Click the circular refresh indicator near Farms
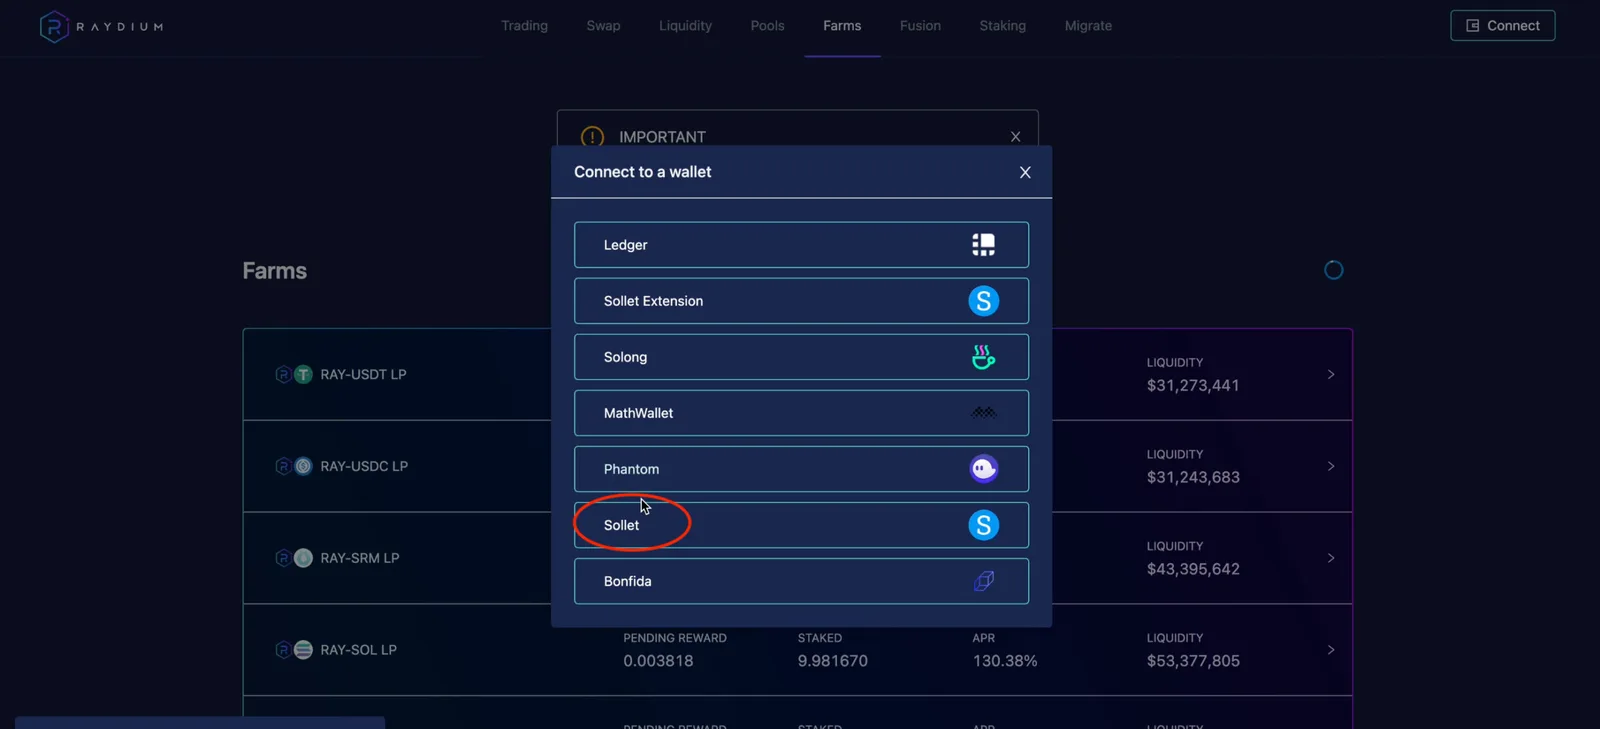Image resolution: width=1600 pixels, height=729 pixels. tap(1333, 270)
